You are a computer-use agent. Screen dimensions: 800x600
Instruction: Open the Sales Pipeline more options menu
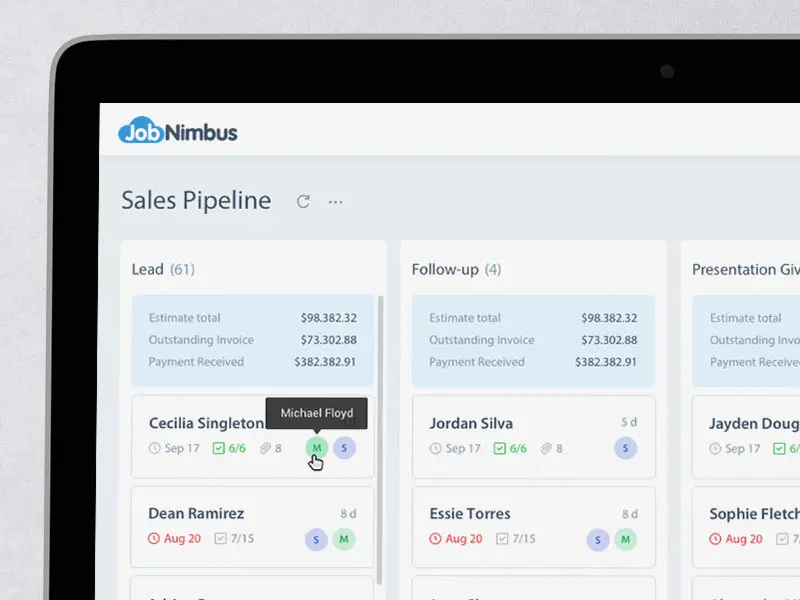pyautogui.click(x=335, y=201)
